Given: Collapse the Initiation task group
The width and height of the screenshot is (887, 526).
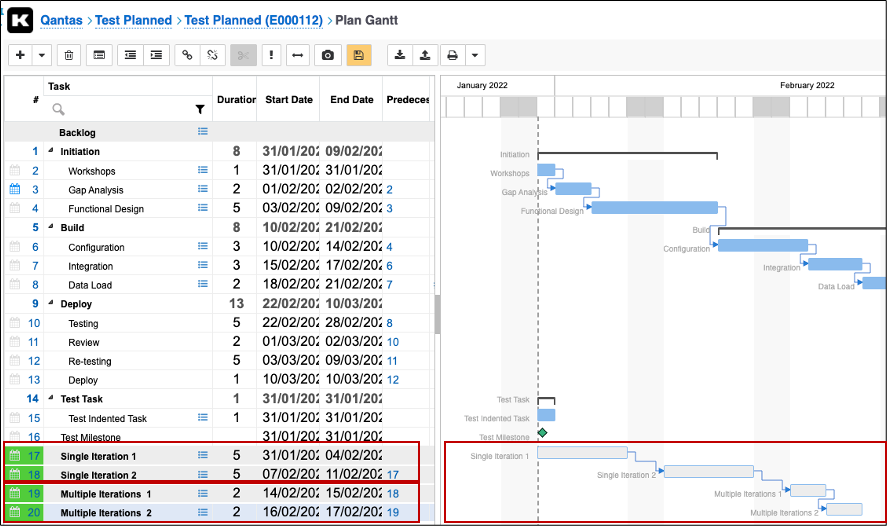Looking at the screenshot, I should pos(51,150).
